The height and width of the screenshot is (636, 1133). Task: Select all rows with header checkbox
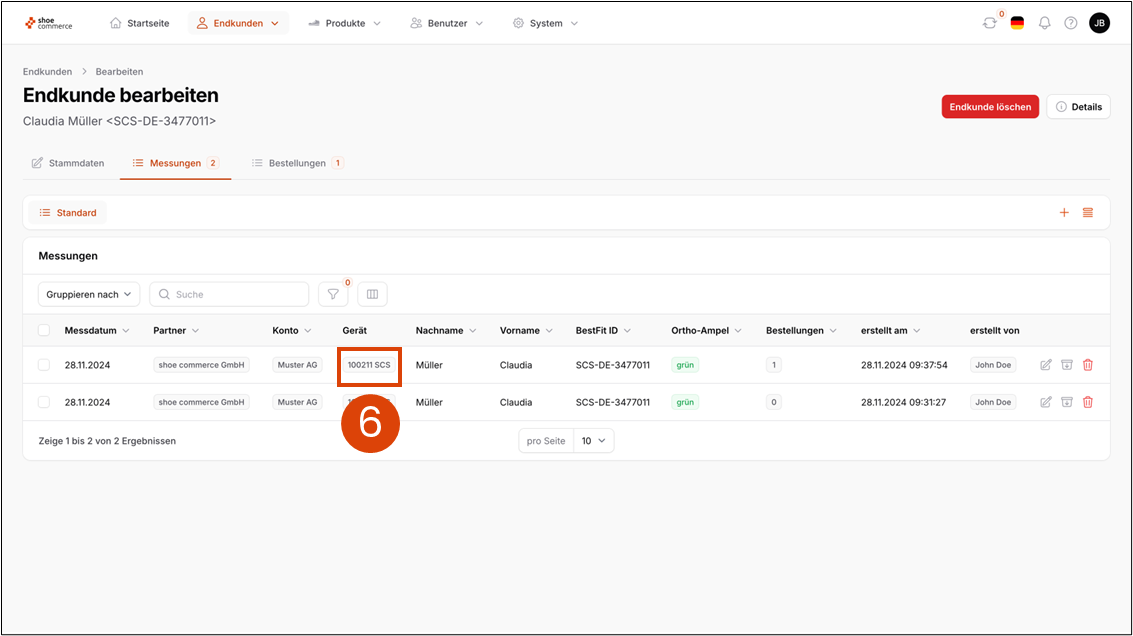pyautogui.click(x=44, y=331)
